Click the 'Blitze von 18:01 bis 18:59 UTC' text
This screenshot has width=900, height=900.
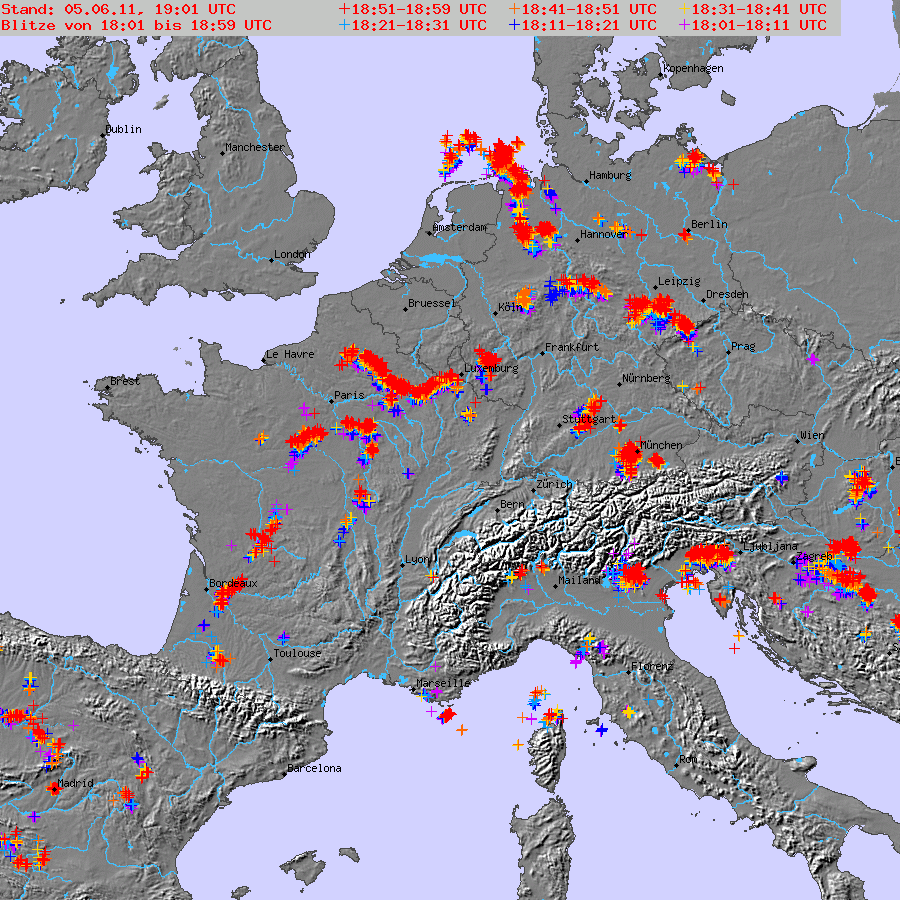(x=137, y=25)
